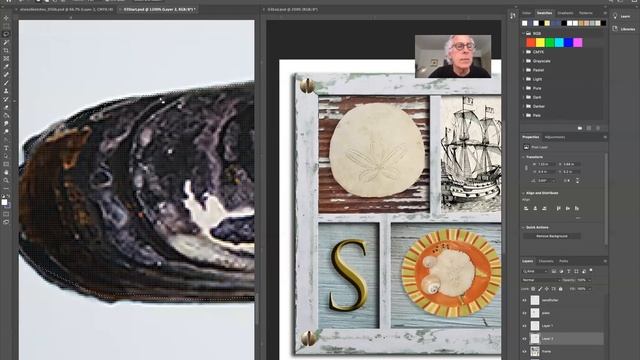The image size is (640, 360).
Task: Click lock all icon in Layers panel
Action: pos(560,289)
